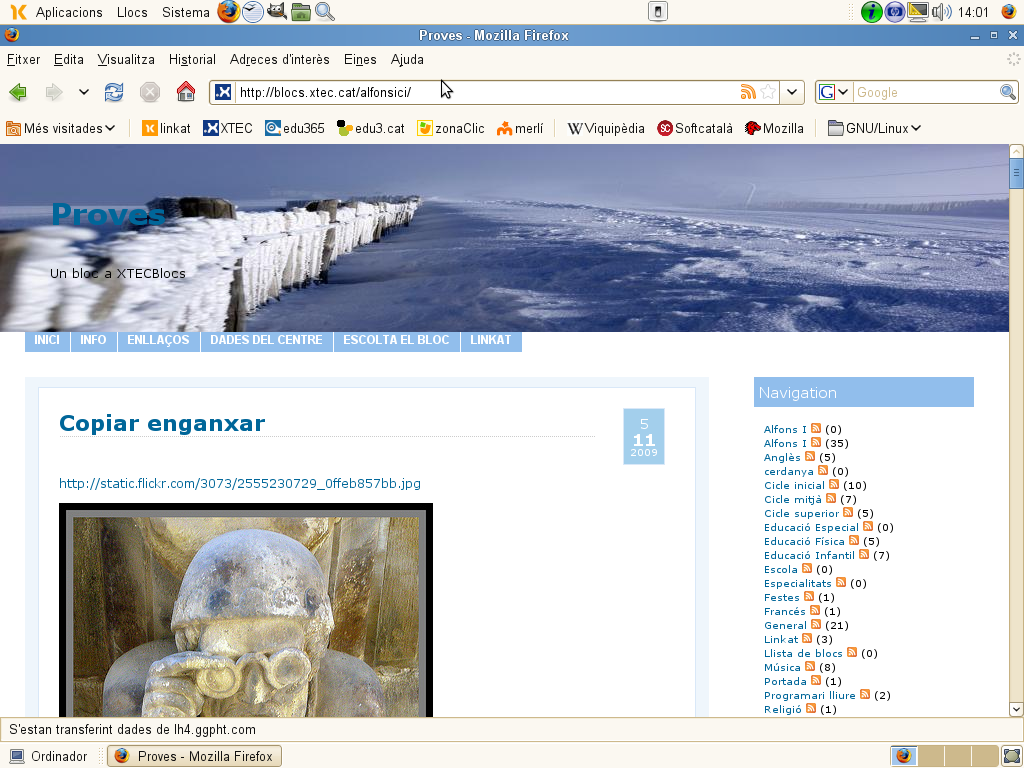The width and height of the screenshot is (1024, 768).
Task: Open the RSS feed for Educació Infantil
Action: (864, 554)
